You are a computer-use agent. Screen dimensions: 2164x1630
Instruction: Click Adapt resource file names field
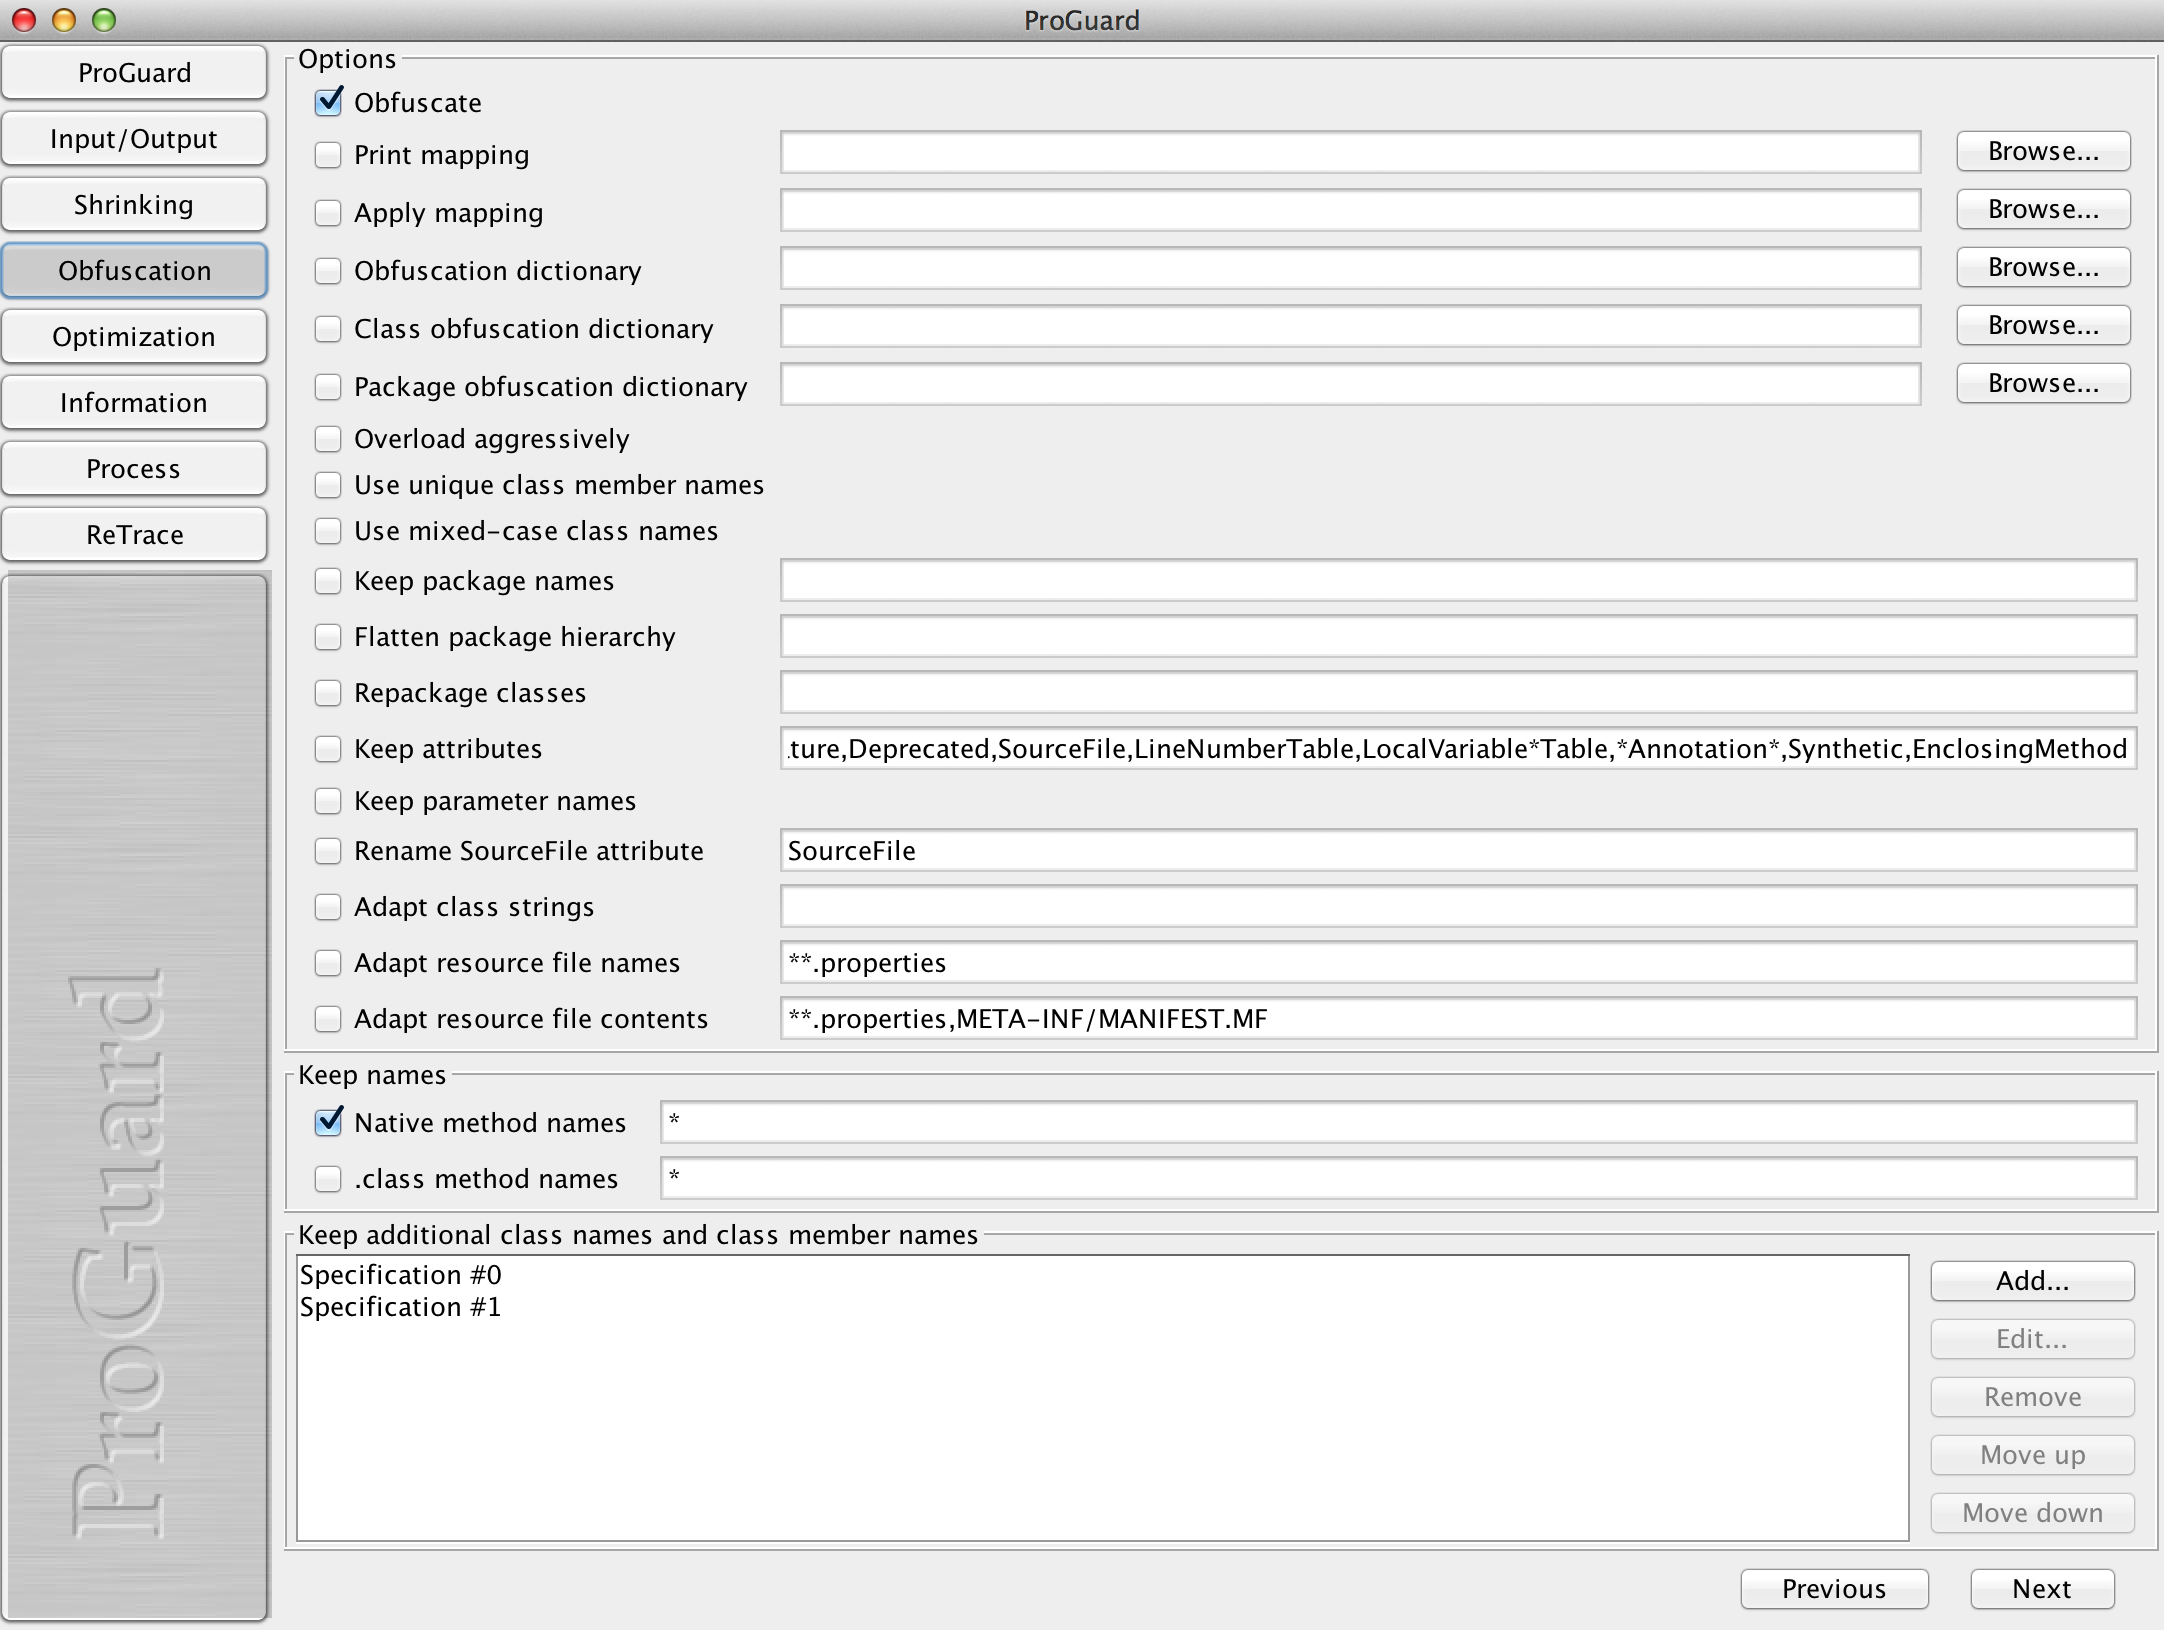(1458, 962)
